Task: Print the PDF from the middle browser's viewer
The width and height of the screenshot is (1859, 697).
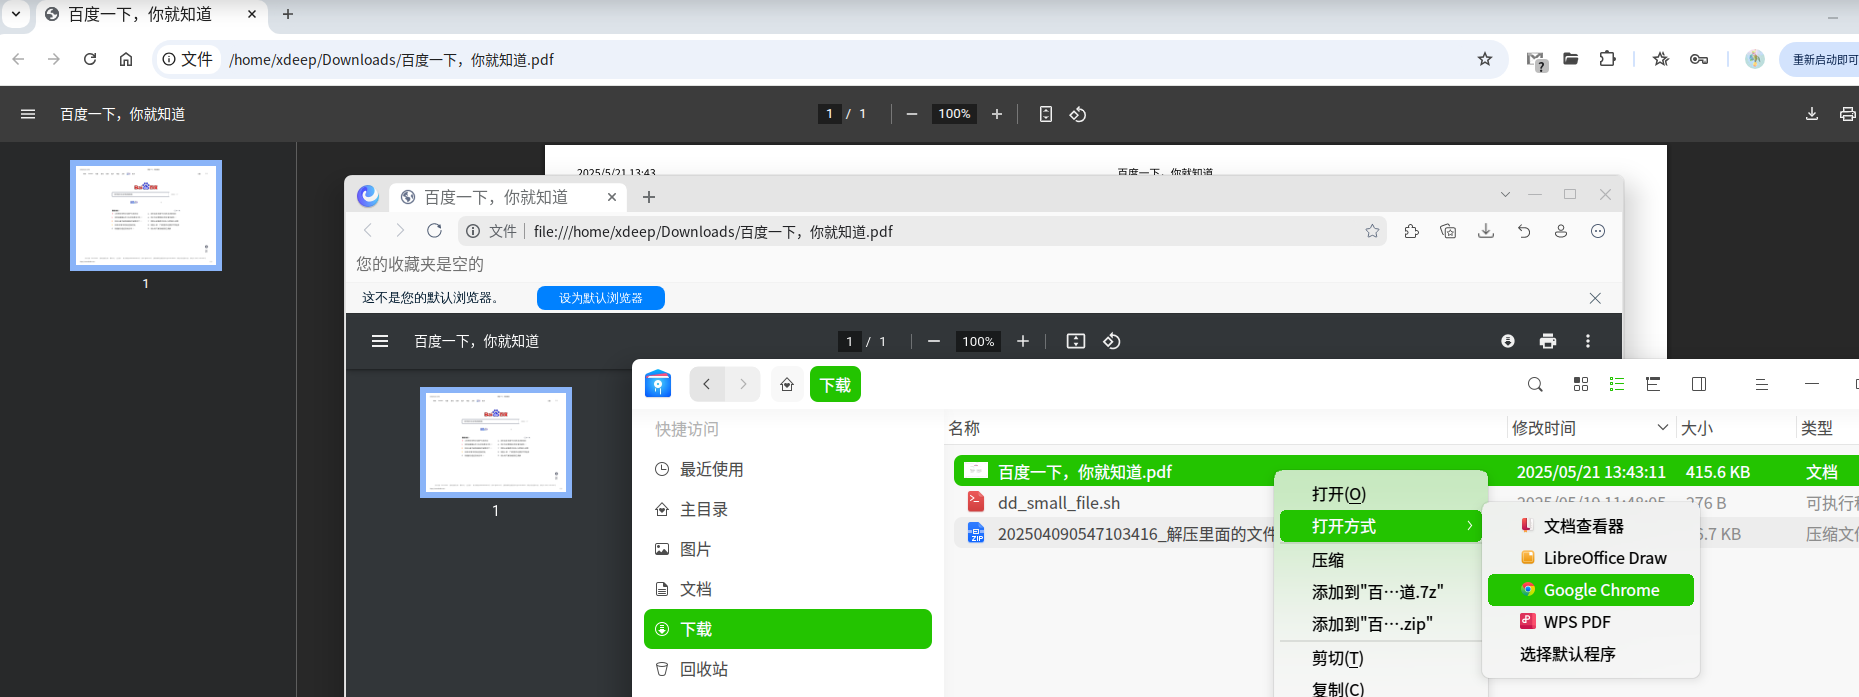Action: 1548,341
